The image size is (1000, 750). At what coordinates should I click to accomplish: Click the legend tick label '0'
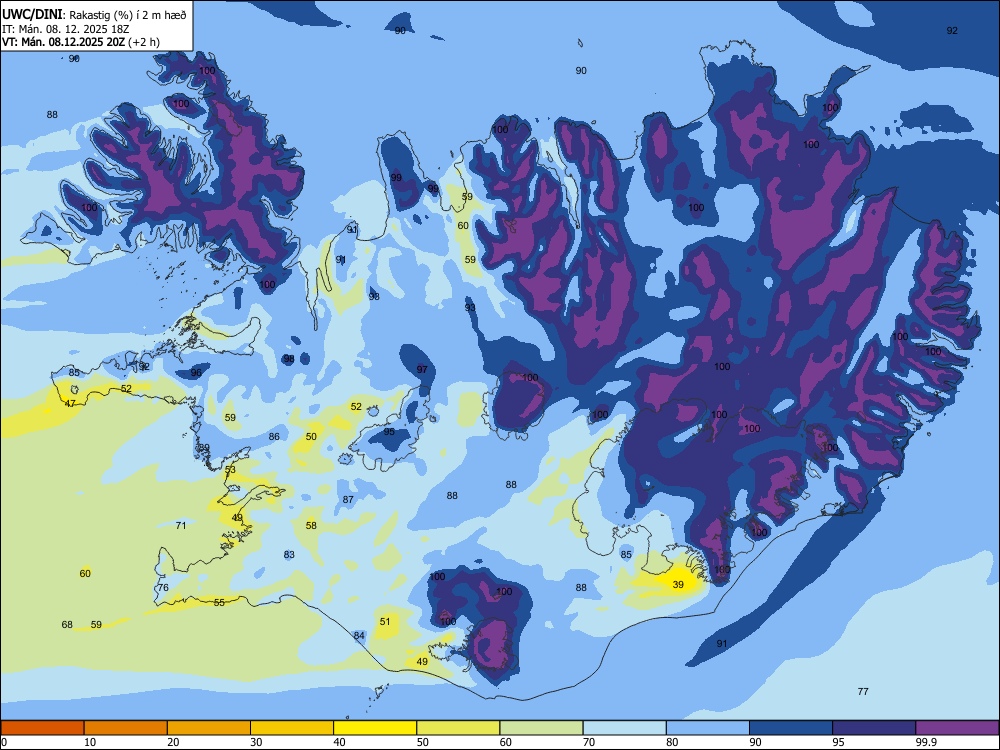point(4,742)
